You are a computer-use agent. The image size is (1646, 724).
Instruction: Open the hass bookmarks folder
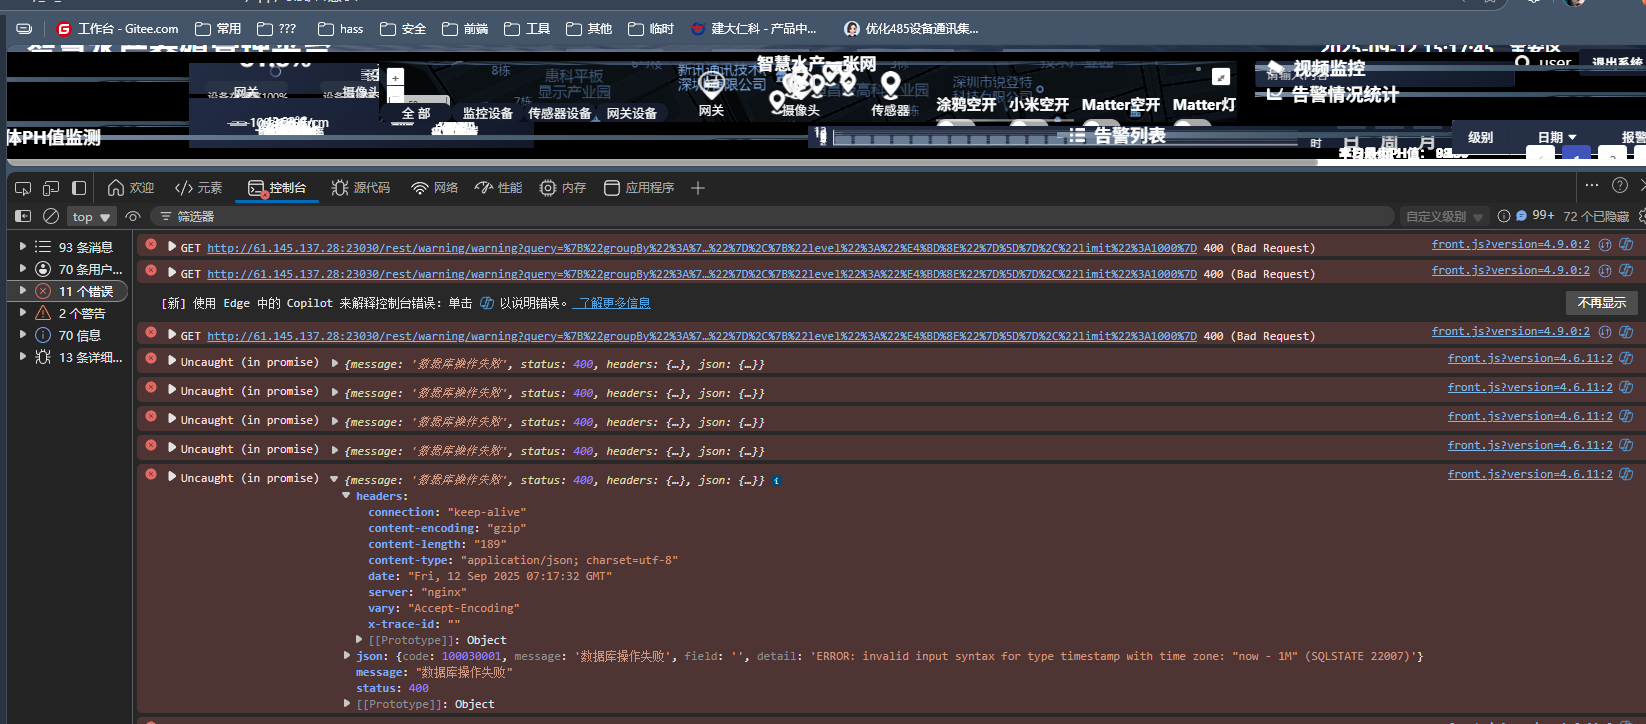(x=340, y=29)
